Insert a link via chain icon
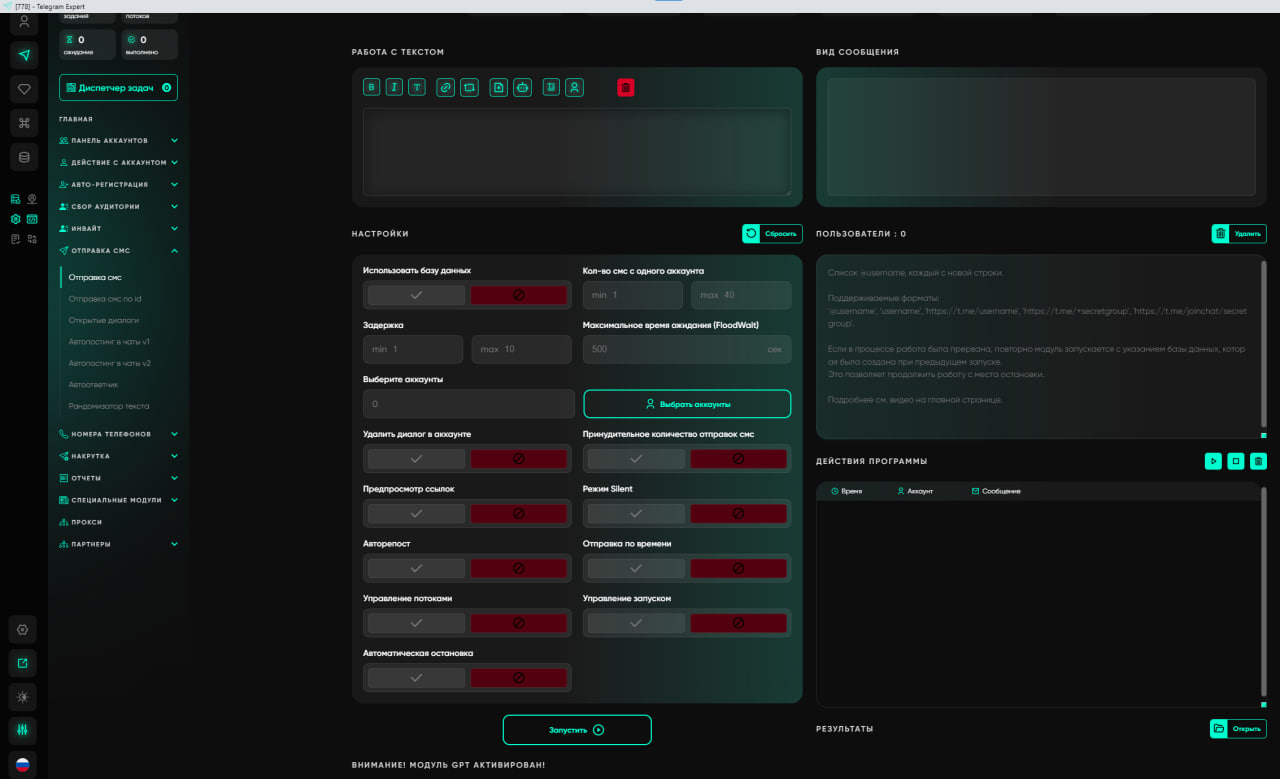 click(x=446, y=88)
